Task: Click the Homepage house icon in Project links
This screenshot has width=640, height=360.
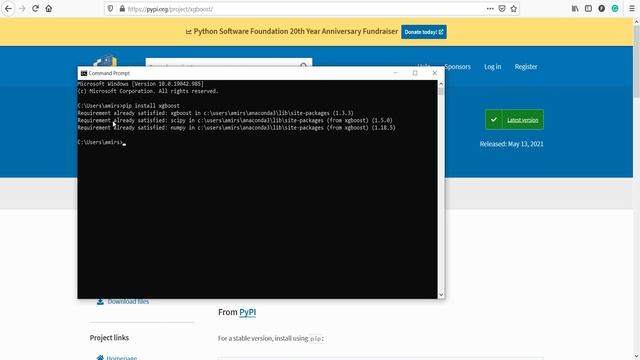Action: 100,358
